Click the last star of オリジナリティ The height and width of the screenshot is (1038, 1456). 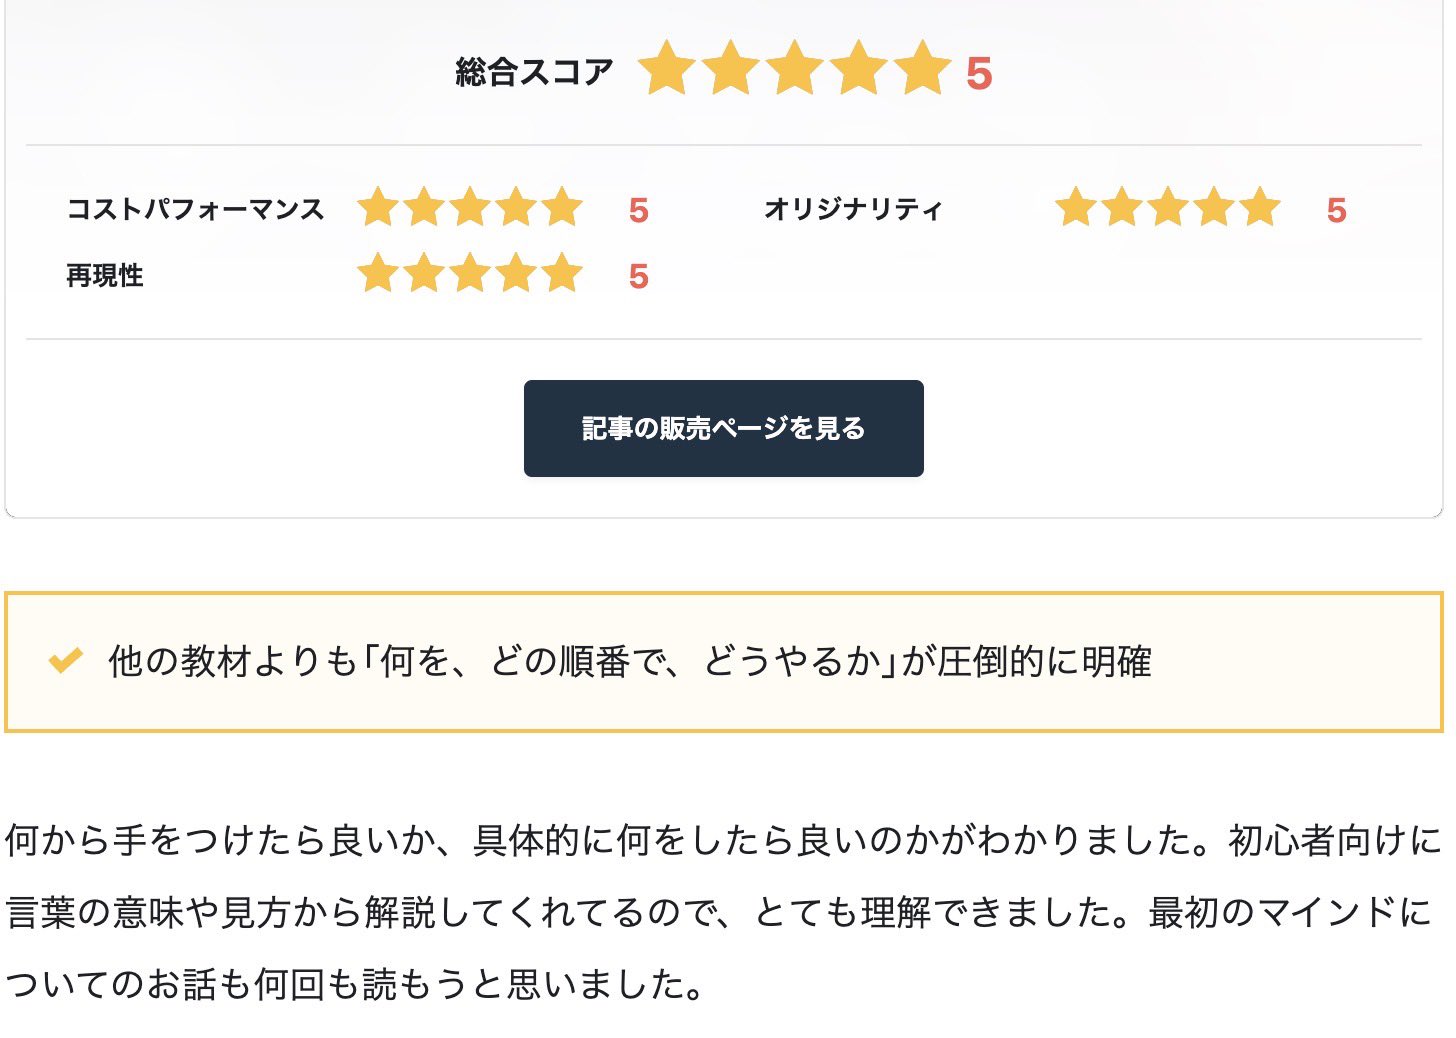coord(1260,208)
